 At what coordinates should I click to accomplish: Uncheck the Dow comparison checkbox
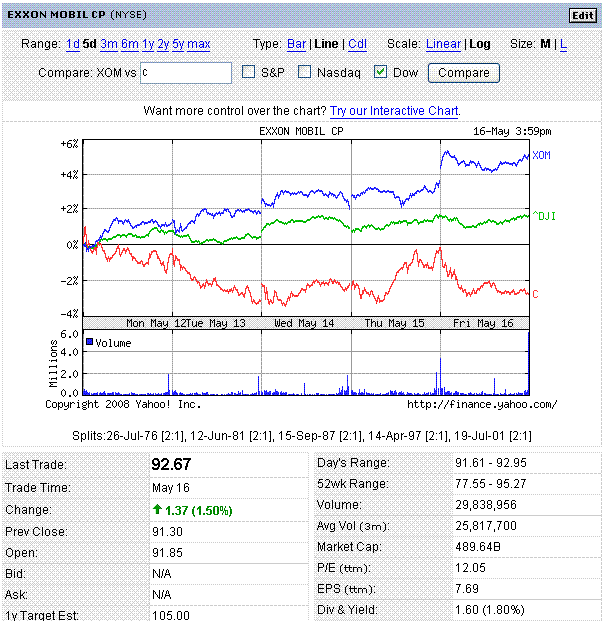(x=381, y=72)
